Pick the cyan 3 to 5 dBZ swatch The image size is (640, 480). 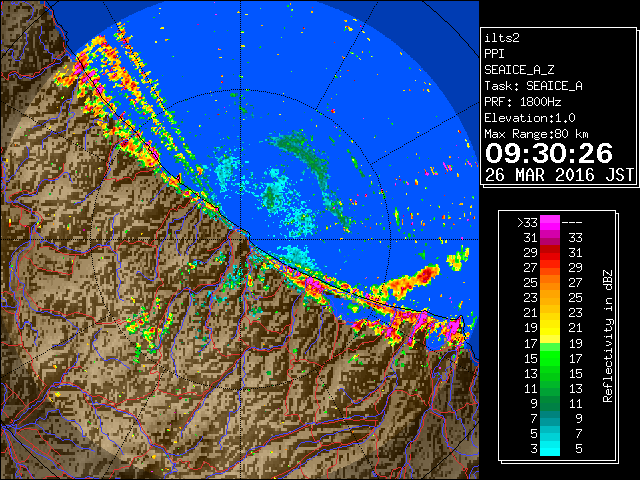pyautogui.click(x=550, y=448)
